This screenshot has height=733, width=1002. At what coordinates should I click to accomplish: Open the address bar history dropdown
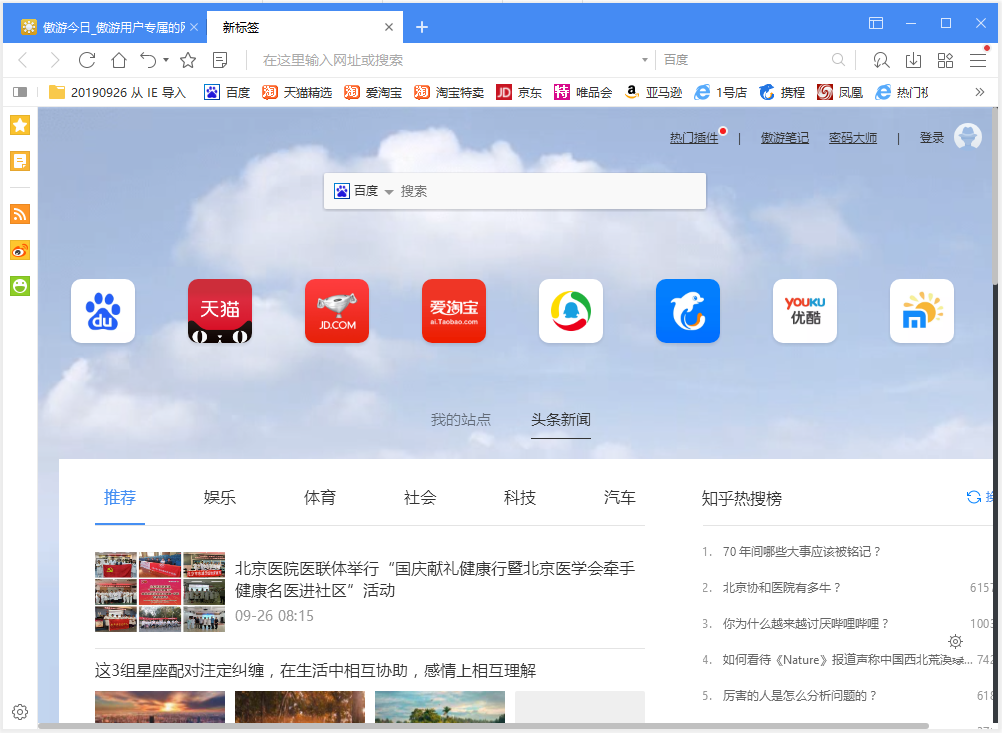tap(645, 60)
